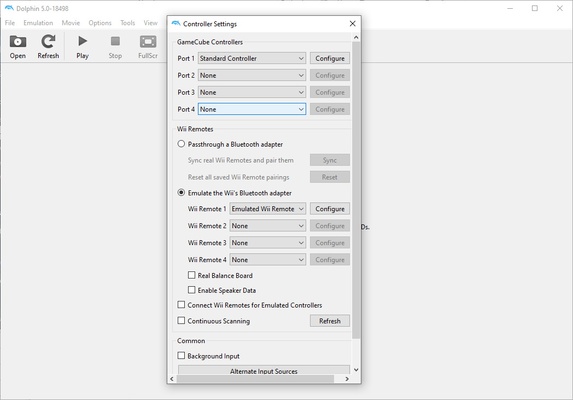This screenshot has width=573, height=400.
Task: Toggle fullscreen with the FullScr icon
Action: 148,47
